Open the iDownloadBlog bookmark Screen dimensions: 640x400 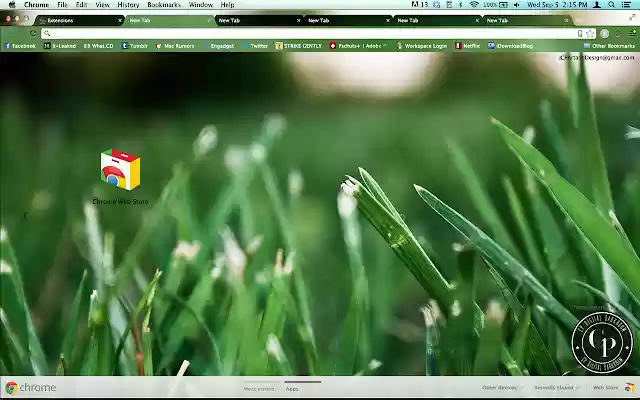(x=511, y=46)
